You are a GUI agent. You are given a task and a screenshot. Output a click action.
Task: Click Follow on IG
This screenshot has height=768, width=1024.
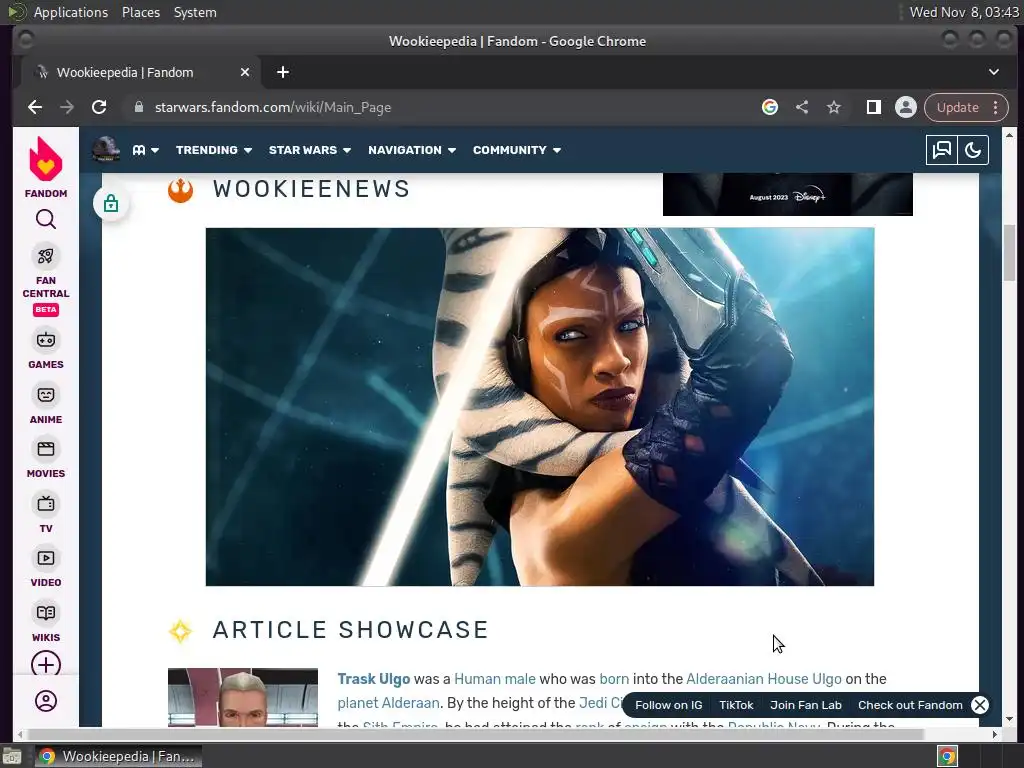pyautogui.click(x=668, y=705)
